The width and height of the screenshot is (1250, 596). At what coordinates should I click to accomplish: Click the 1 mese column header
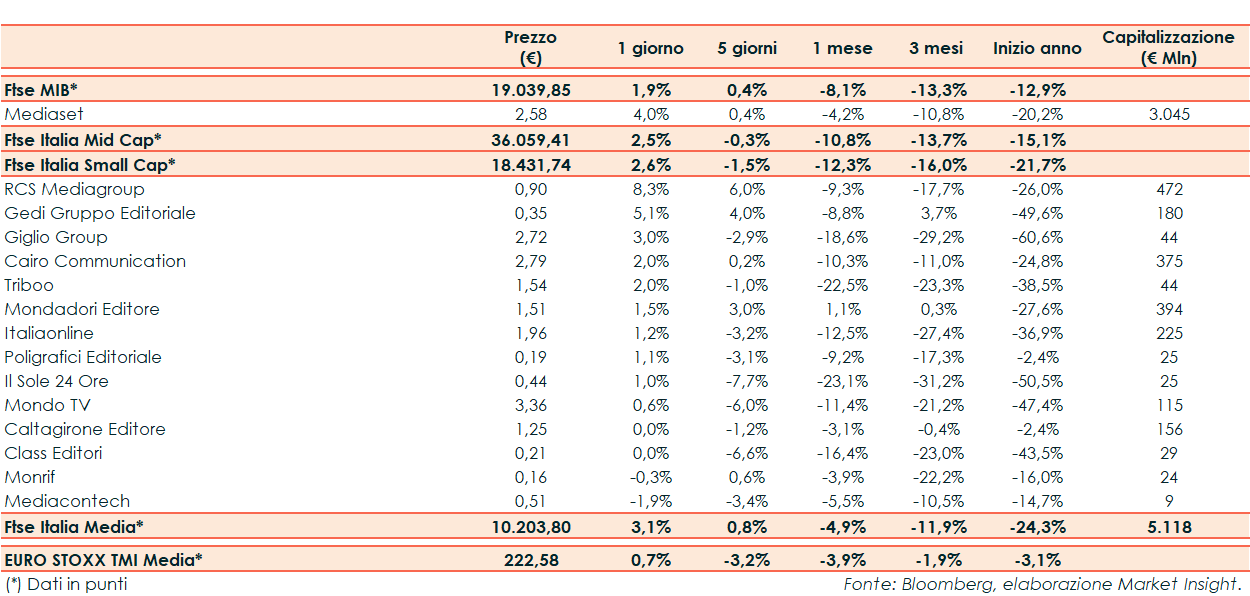tap(842, 48)
